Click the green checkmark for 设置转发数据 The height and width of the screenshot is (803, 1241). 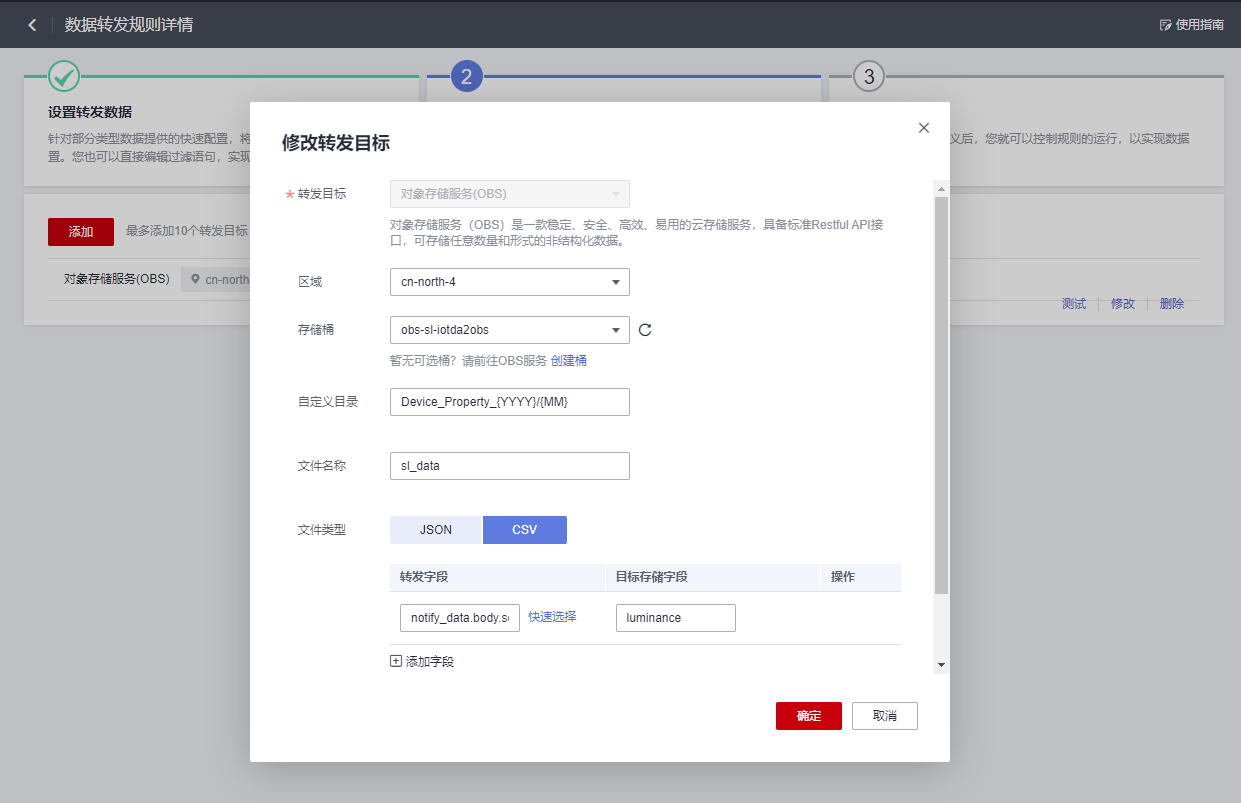tap(65, 75)
